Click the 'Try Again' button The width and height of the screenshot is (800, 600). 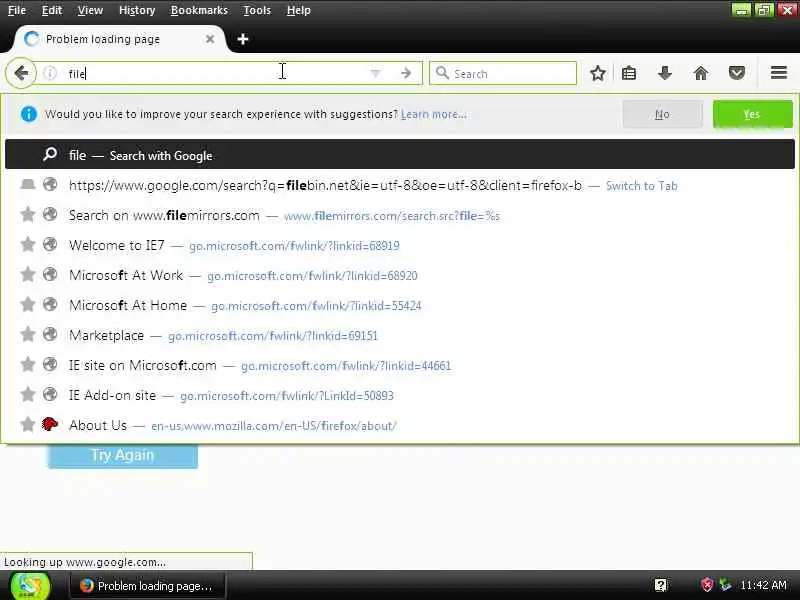coord(122,455)
